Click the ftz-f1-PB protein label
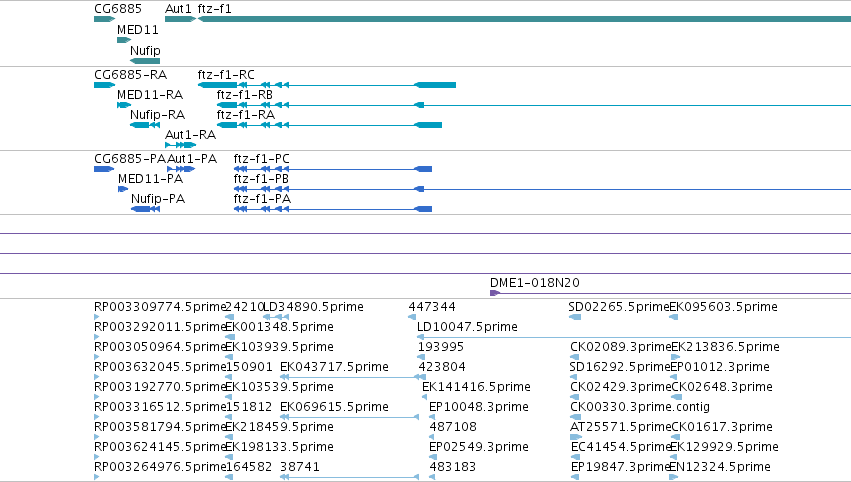851x482 pixels. point(261,179)
